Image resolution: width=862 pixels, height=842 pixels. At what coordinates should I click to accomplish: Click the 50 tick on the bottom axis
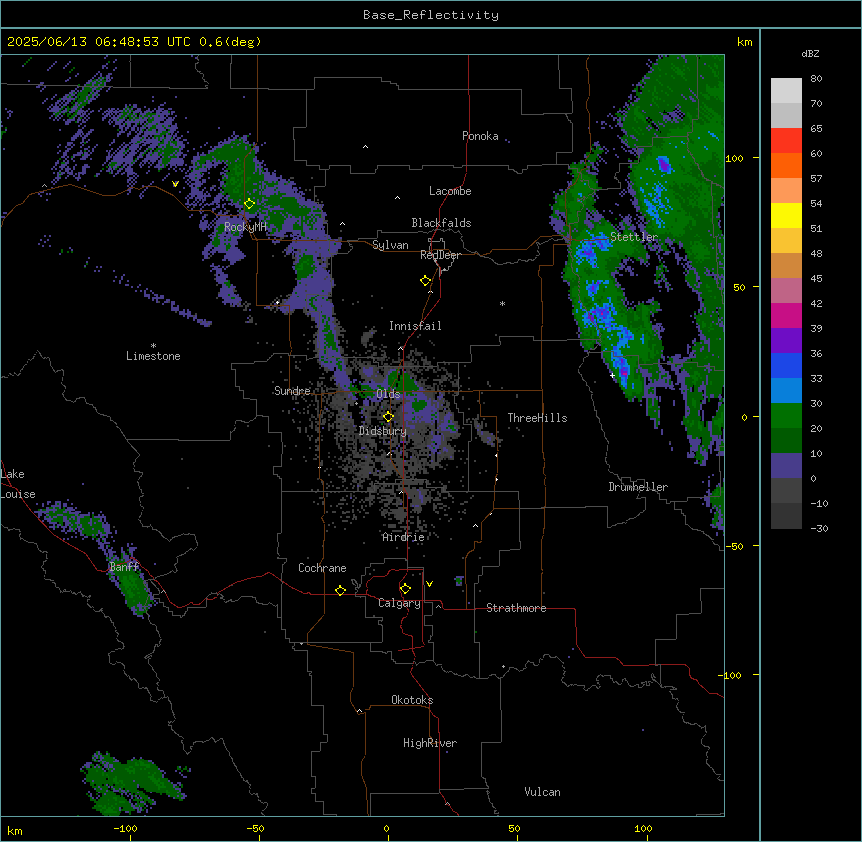click(x=515, y=828)
